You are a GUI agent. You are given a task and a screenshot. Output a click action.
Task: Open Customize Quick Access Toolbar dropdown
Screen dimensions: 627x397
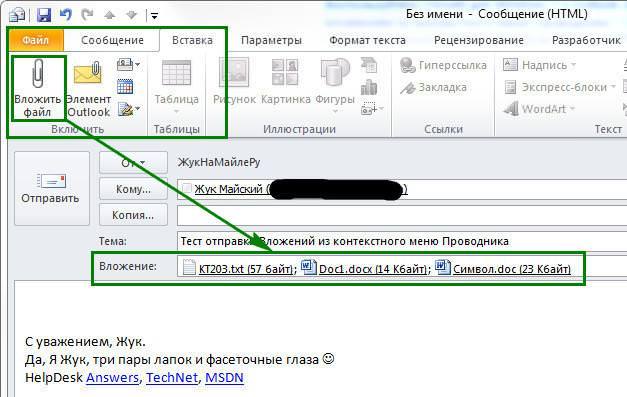pyautogui.click(x=154, y=16)
